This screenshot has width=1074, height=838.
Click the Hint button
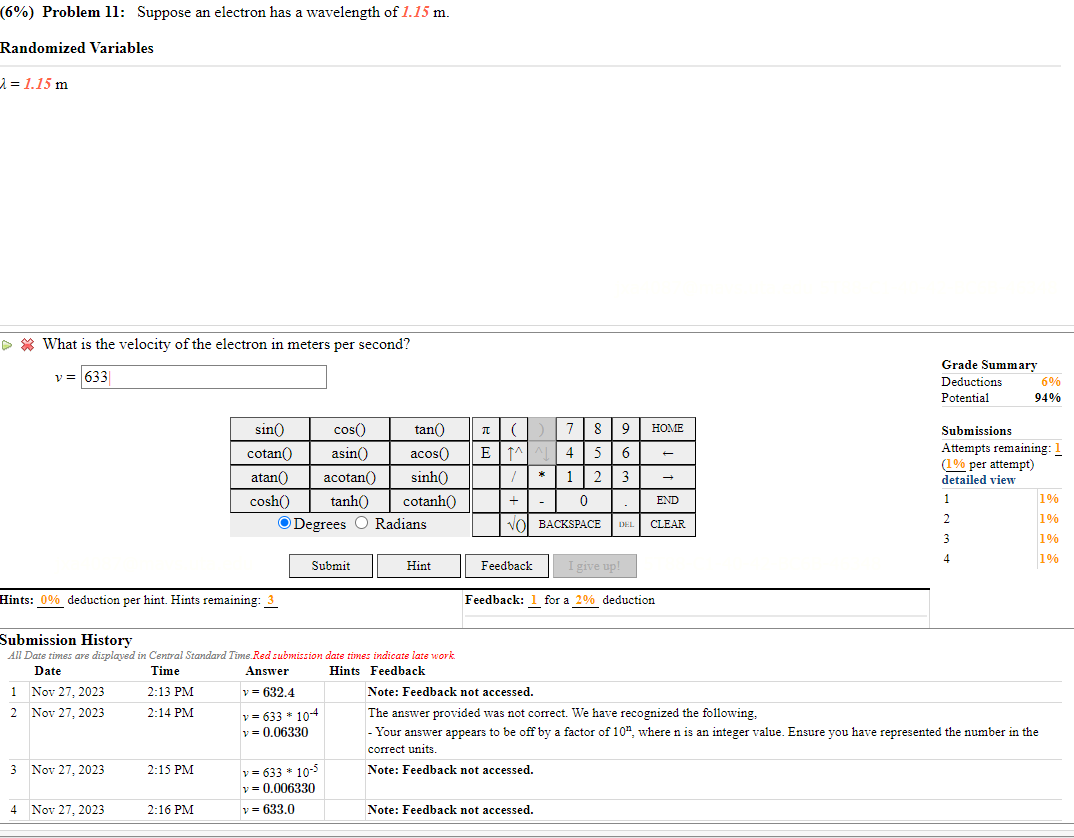click(419, 566)
